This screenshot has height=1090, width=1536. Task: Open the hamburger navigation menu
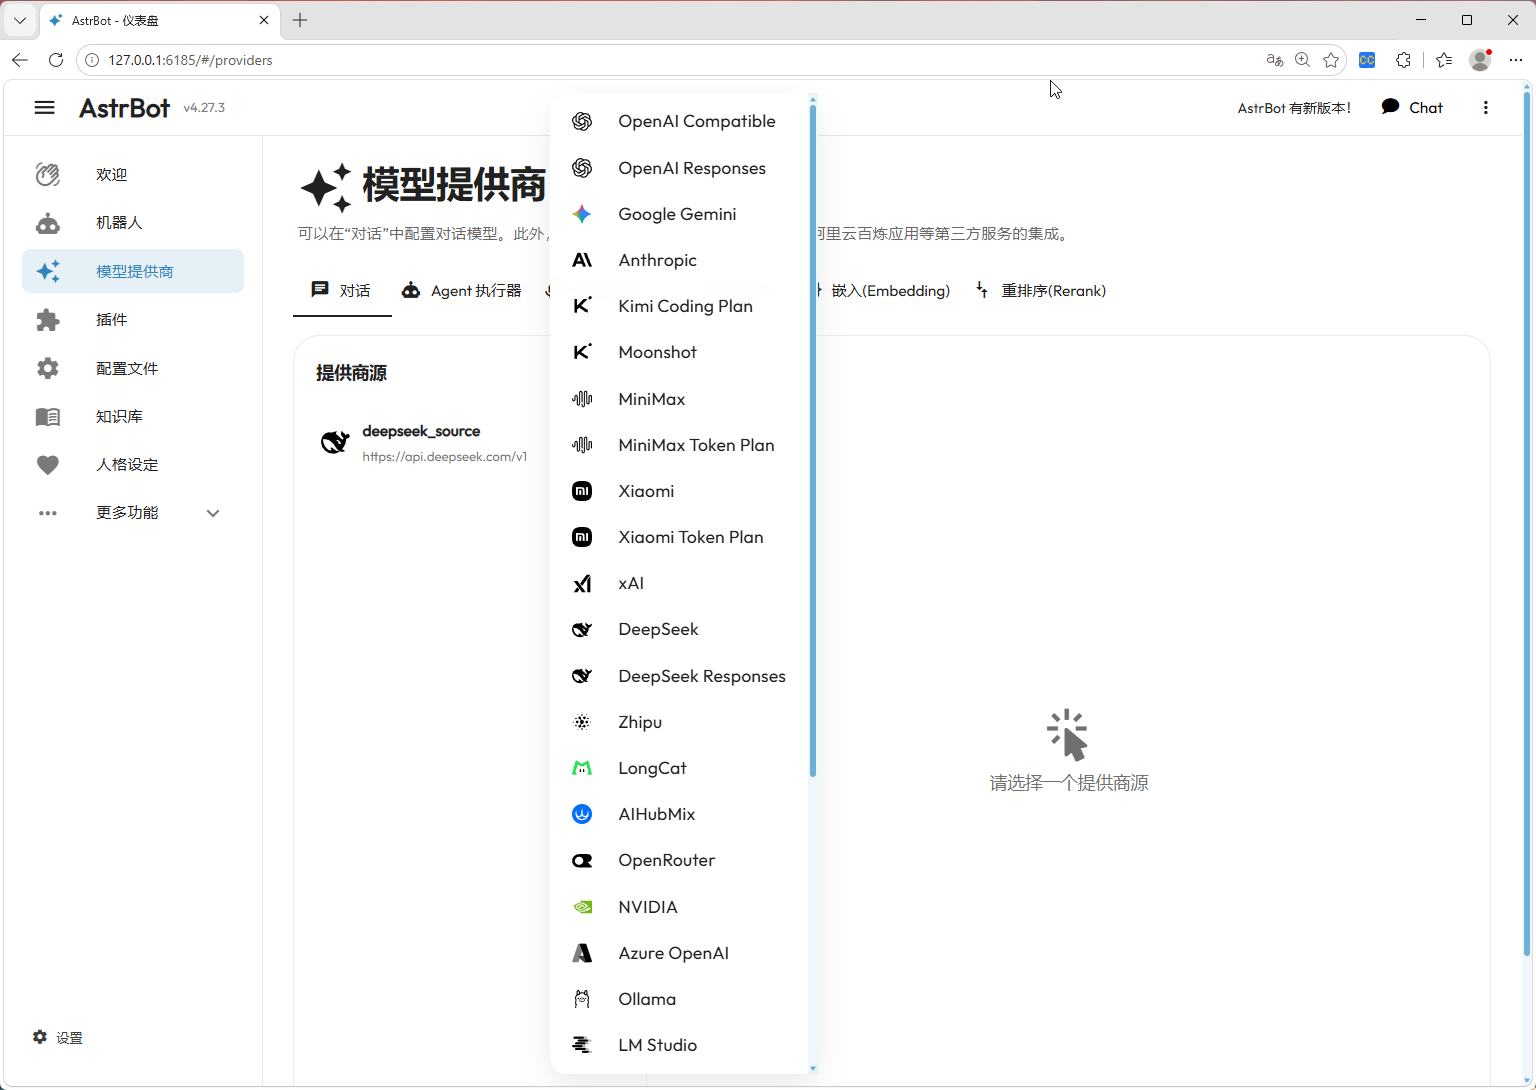pos(44,108)
